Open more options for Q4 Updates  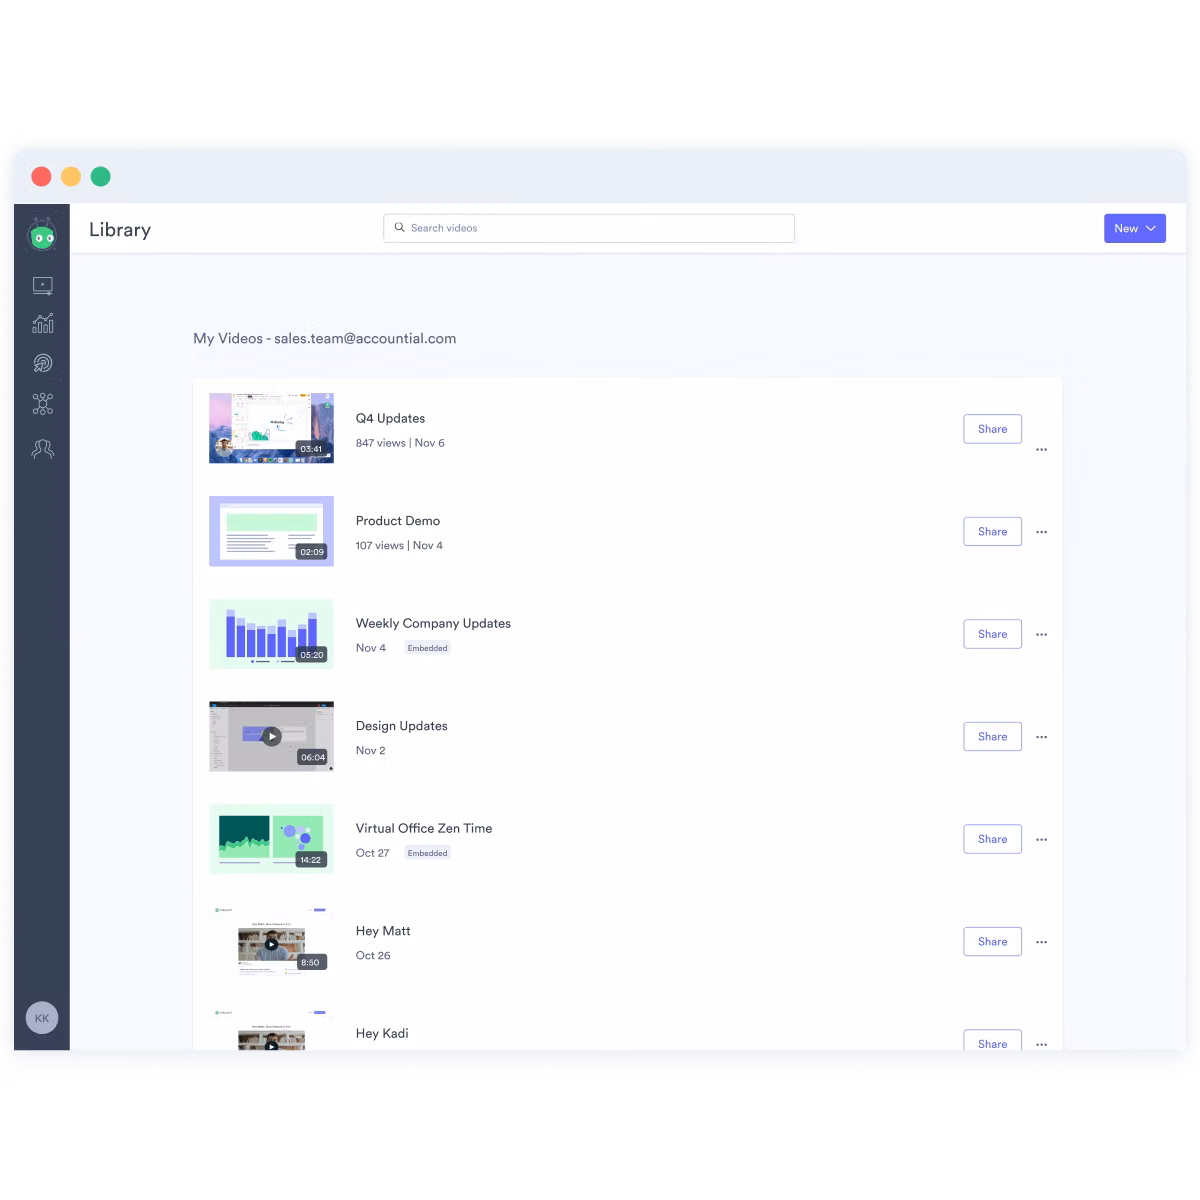(x=1041, y=450)
